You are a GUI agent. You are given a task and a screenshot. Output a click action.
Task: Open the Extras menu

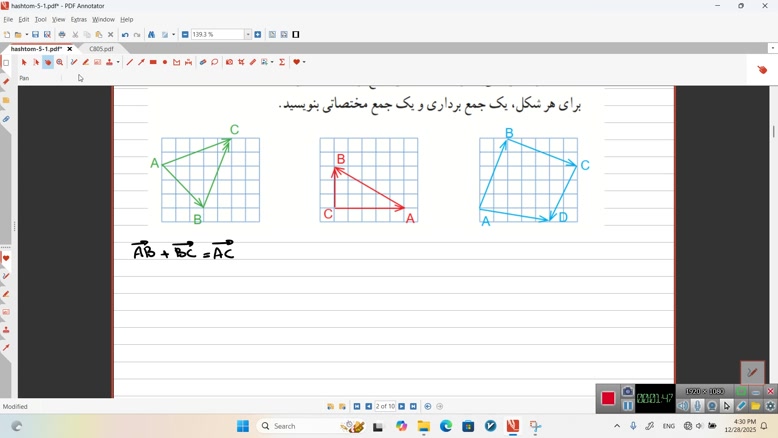[78, 19]
